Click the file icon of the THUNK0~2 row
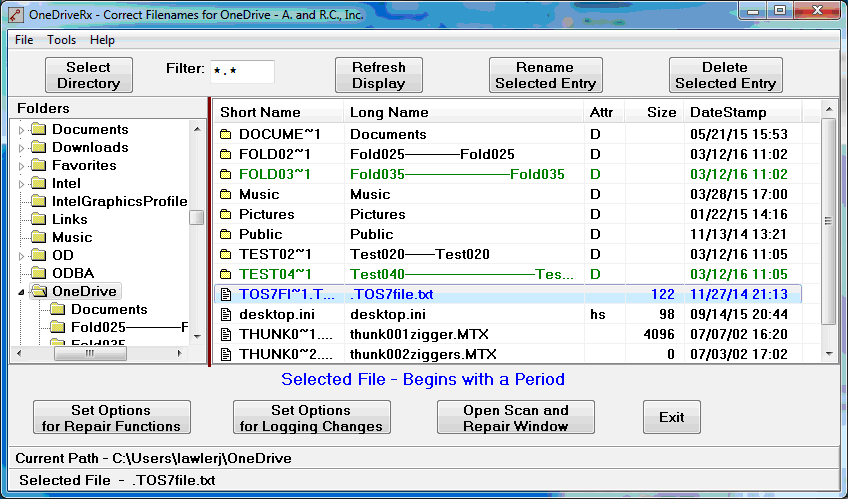The height and width of the screenshot is (499, 848). [226, 354]
